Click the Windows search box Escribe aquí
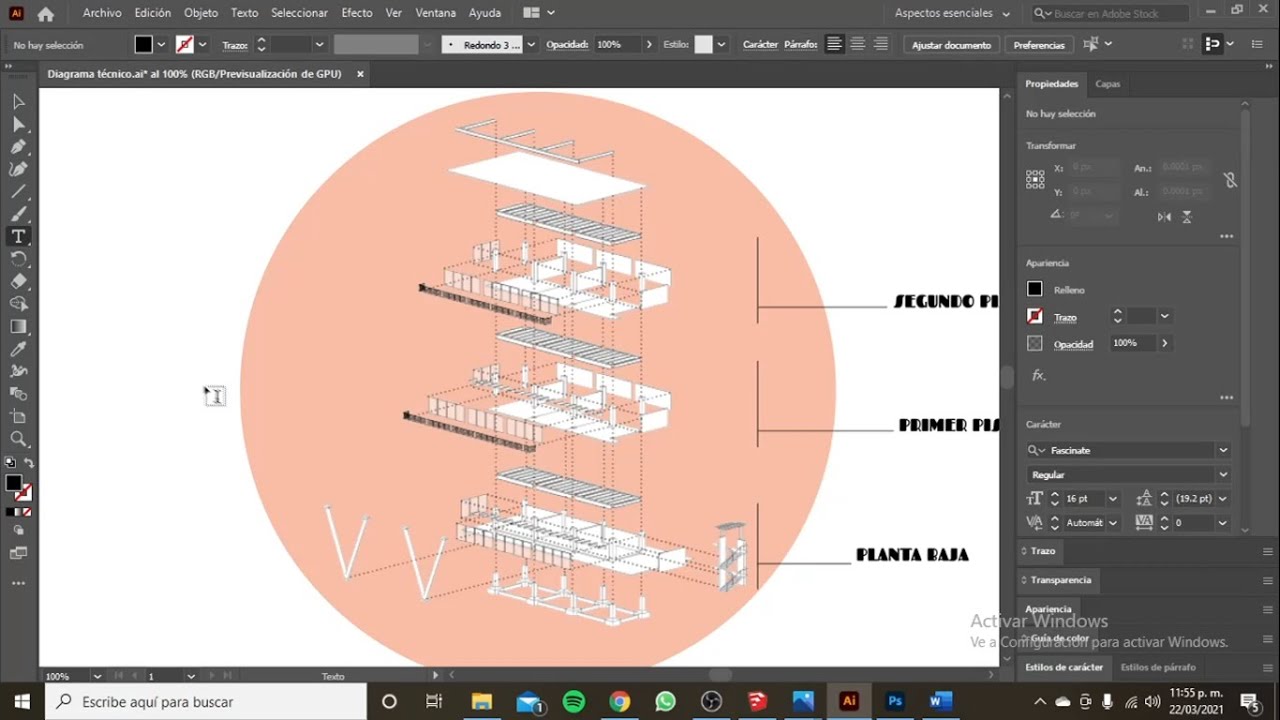The image size is (1280, 720). [207, 701]
